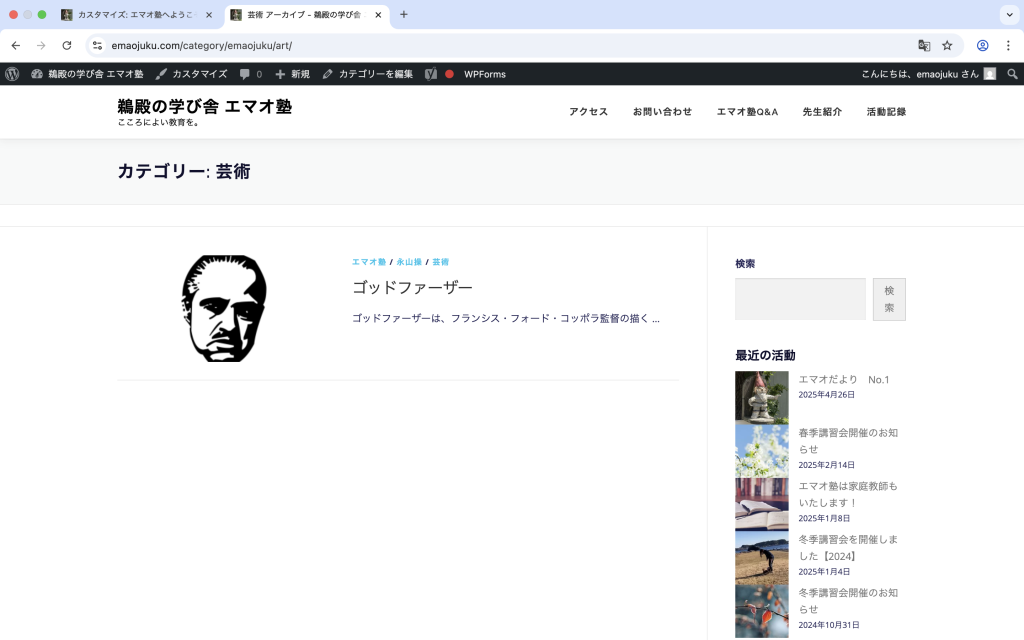Click the open book thumbnail
This screenshot has height=640, width=1024.
pyautogui.click(x=761, y=504)
